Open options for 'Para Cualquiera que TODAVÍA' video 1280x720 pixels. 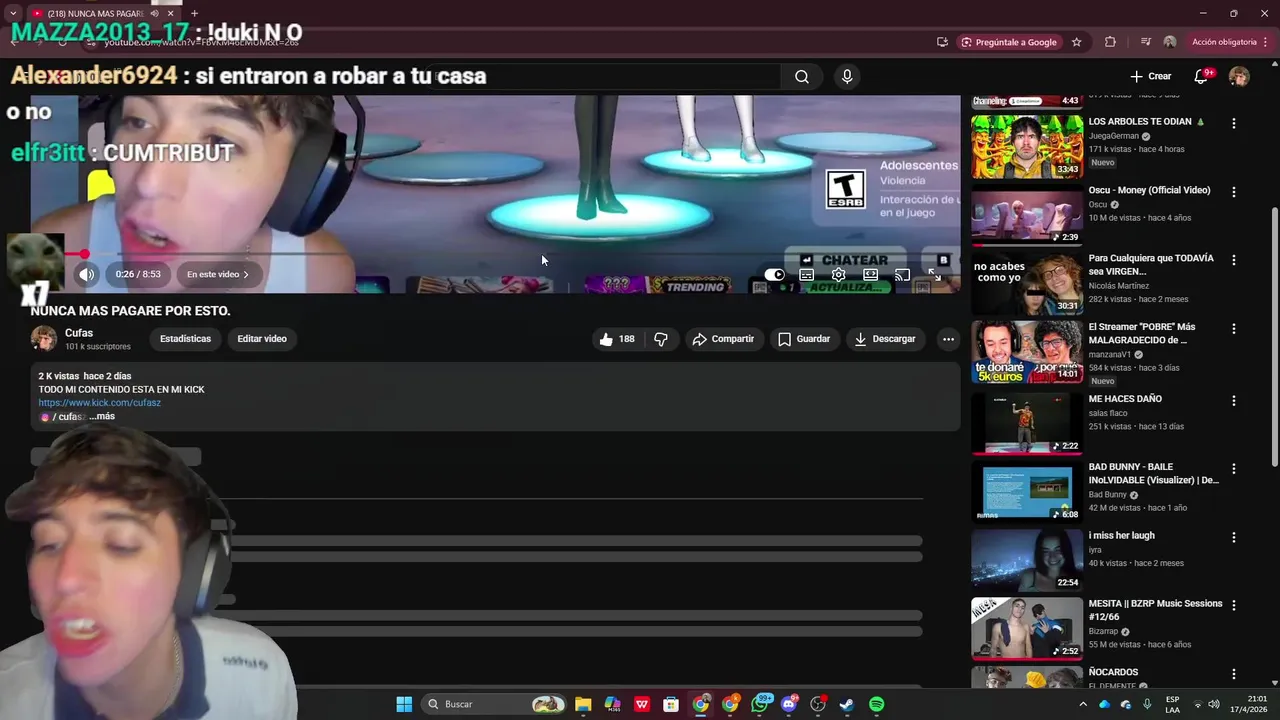1233,260
